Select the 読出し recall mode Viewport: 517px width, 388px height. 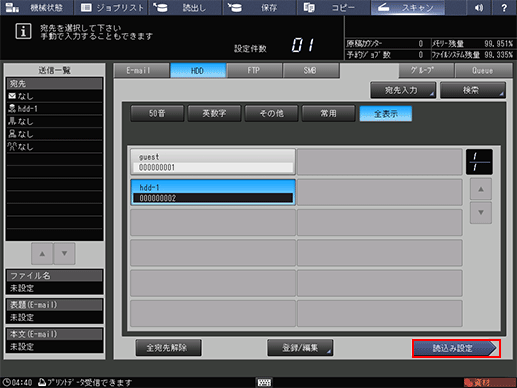click(x=185, y=7)
